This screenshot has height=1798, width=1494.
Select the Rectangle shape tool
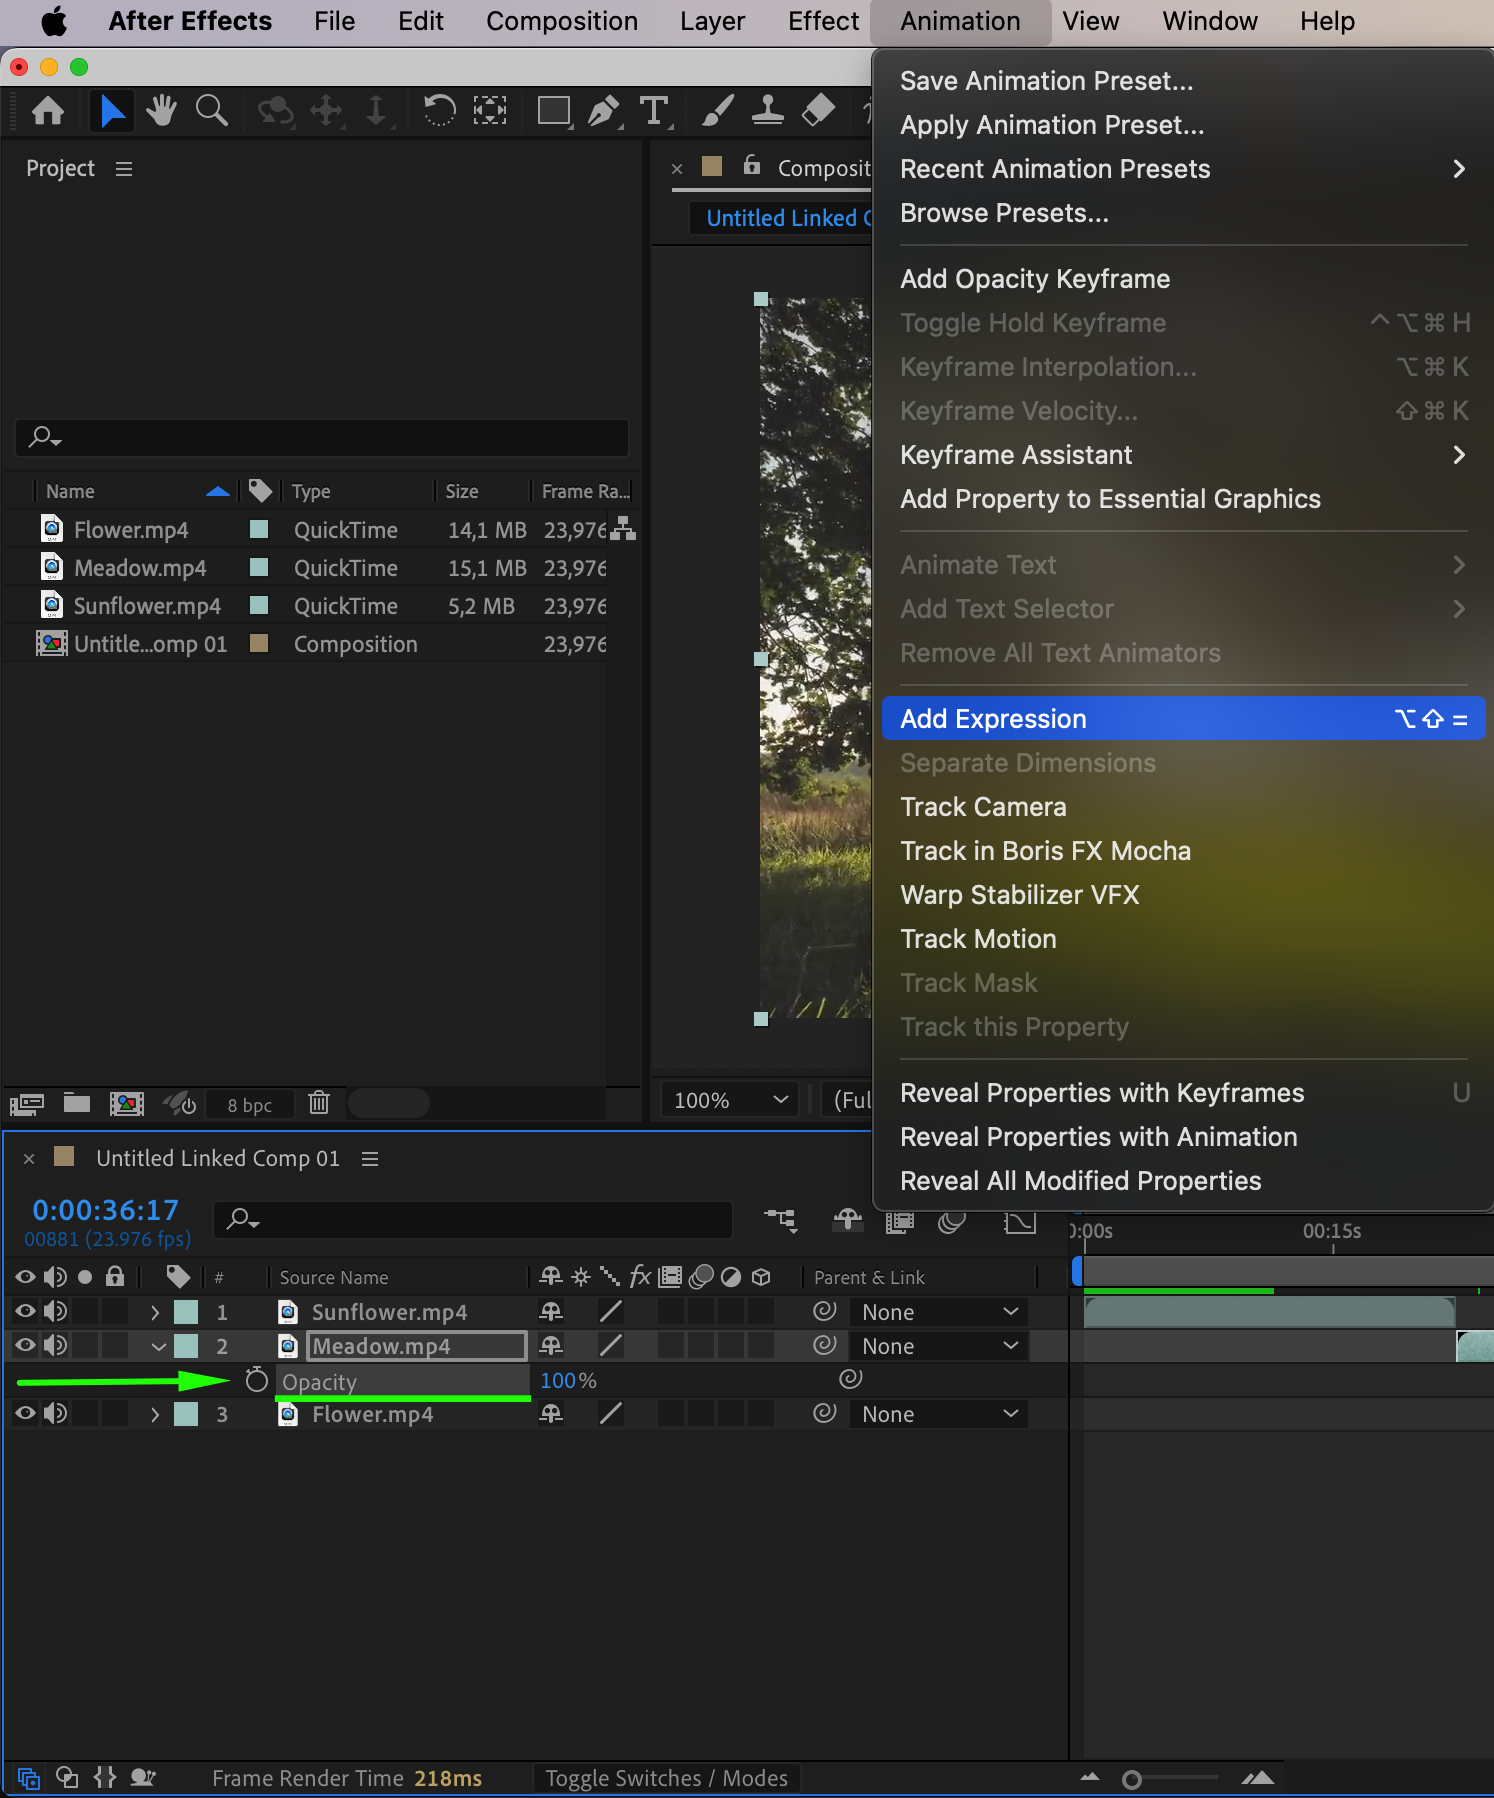553,111
